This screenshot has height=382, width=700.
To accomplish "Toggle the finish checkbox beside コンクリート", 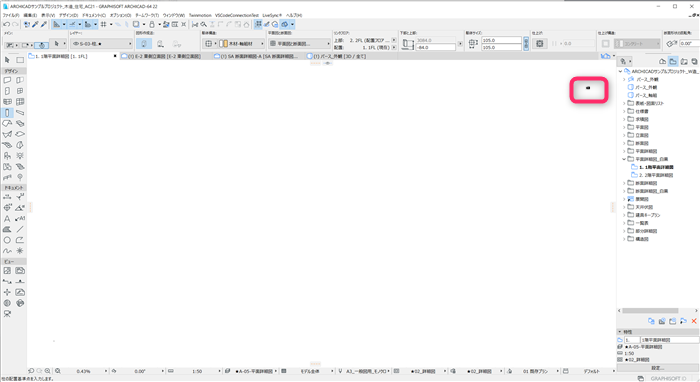I will point(605,44).
